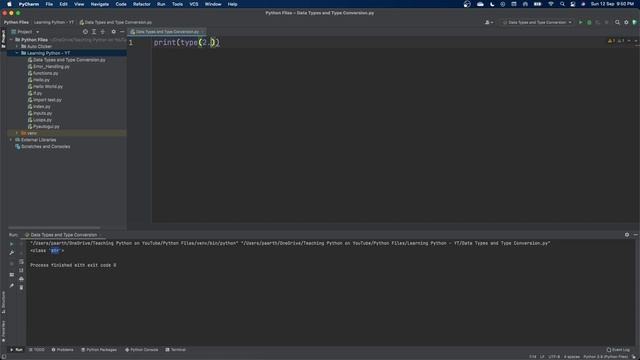Expand the Auto Clicker folder
Image resolution: width=640 pixels, height=360 pixels.
[x=17, y=47]
